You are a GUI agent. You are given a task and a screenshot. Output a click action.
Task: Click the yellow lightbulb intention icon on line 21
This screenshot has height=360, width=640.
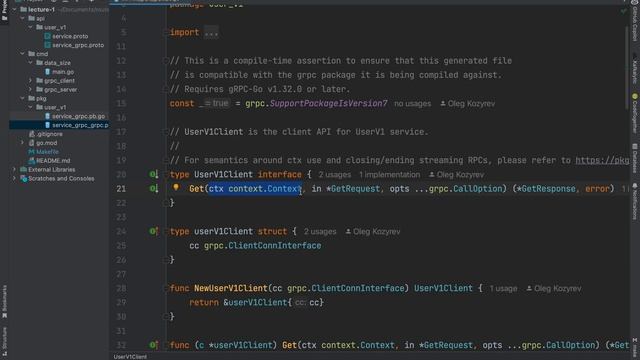(176, 187)
